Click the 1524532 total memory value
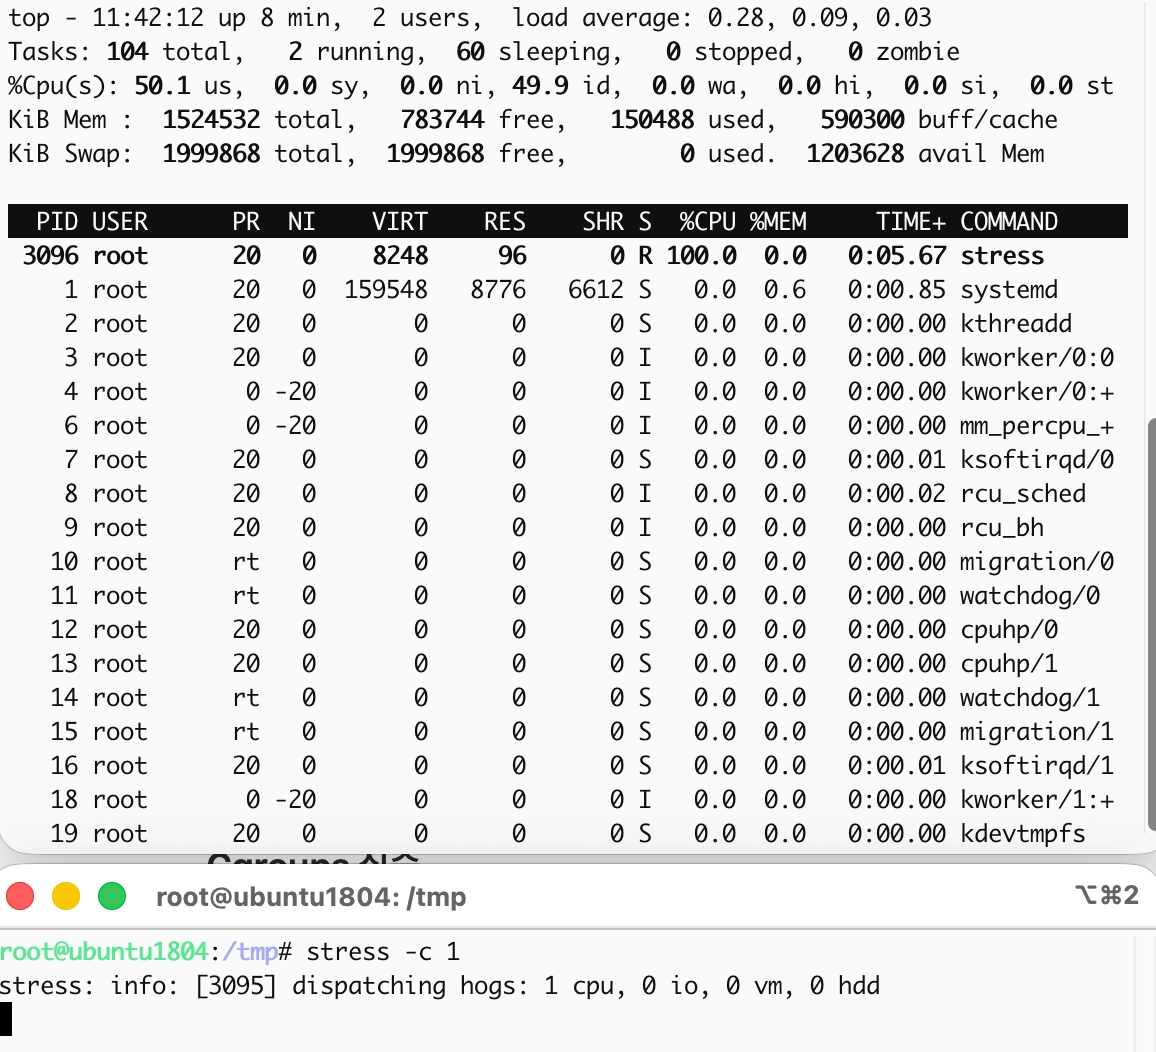The height and width of the screenshot is (1052, 1156). [x=211, y=119]
